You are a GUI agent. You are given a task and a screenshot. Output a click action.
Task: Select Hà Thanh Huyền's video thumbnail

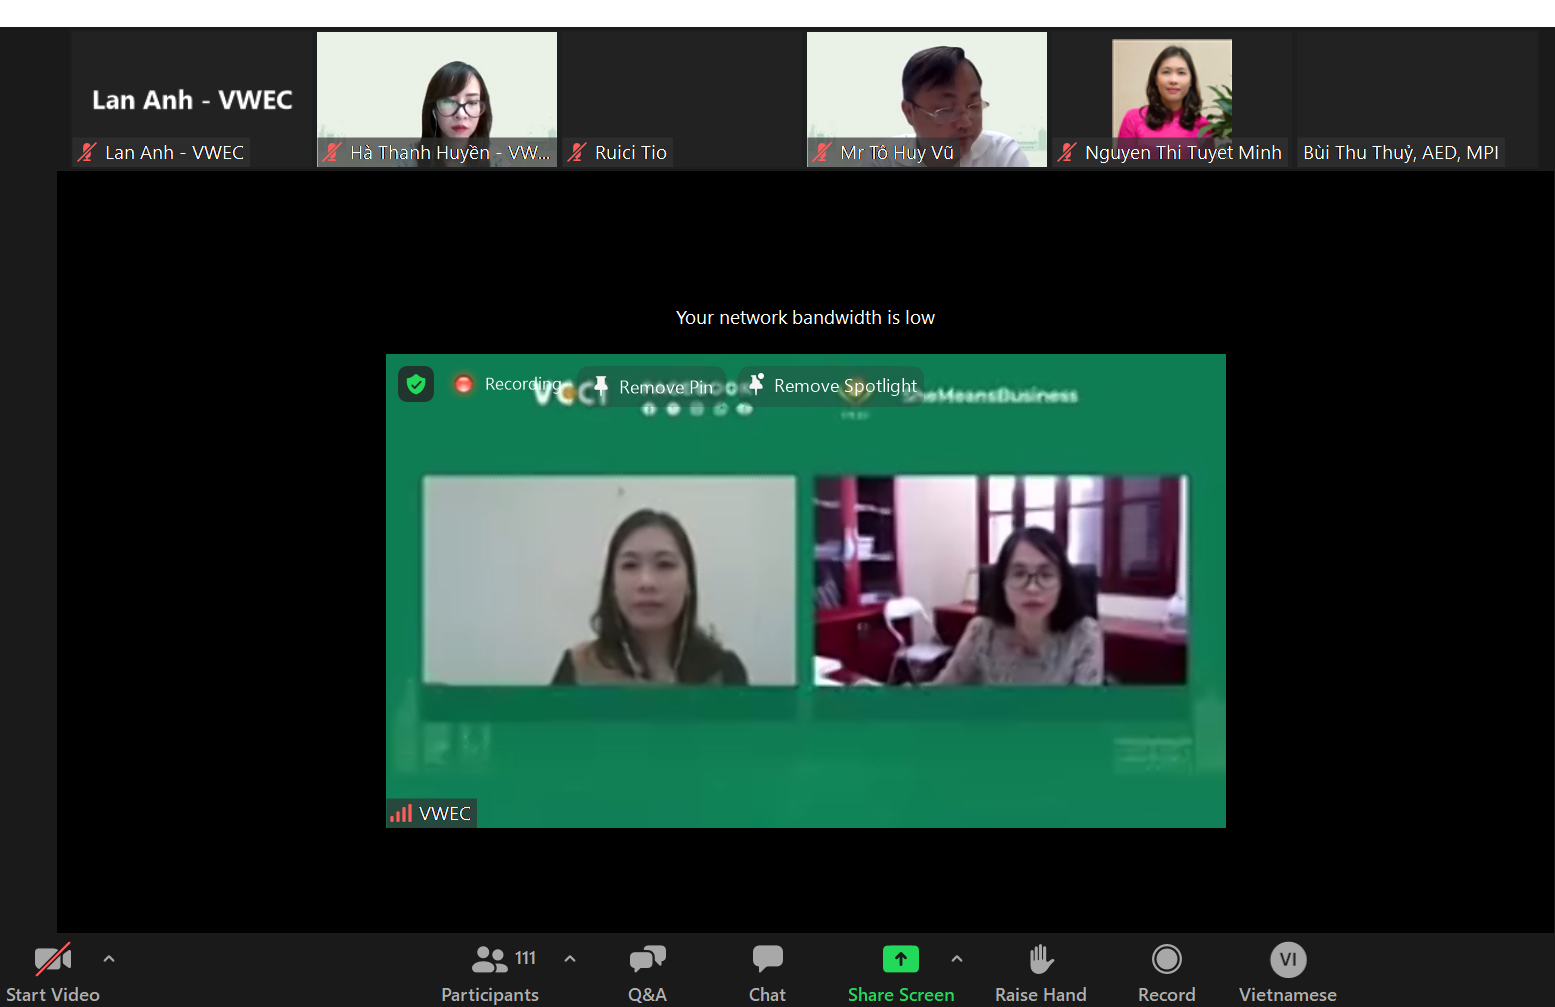click(436, 98)
